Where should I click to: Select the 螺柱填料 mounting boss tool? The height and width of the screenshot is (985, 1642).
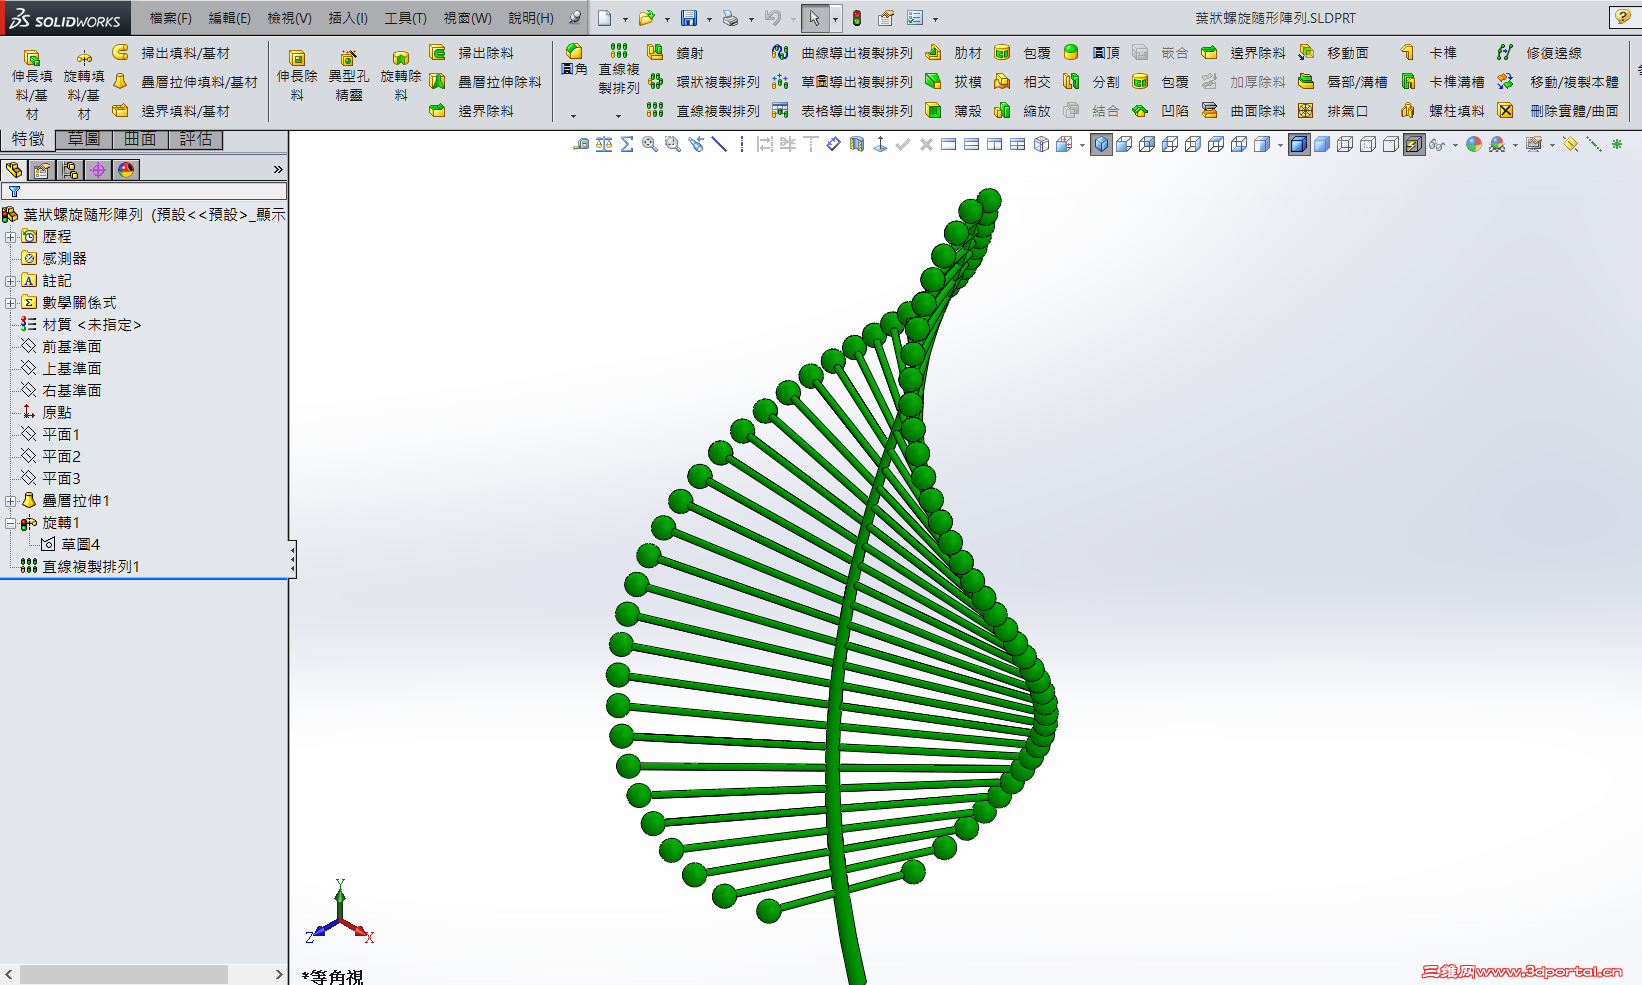coord(1442,111)
